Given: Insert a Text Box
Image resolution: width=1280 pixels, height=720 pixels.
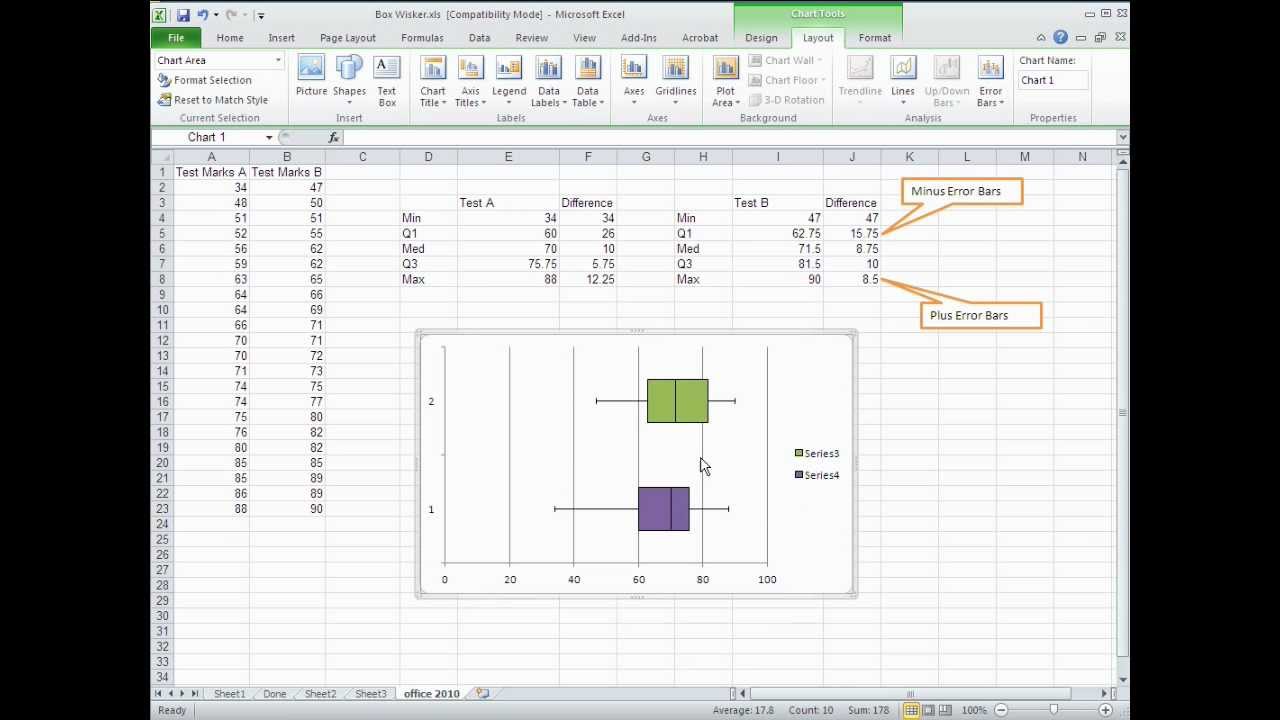Looking at the screenshot, I should tap(387, 80).
